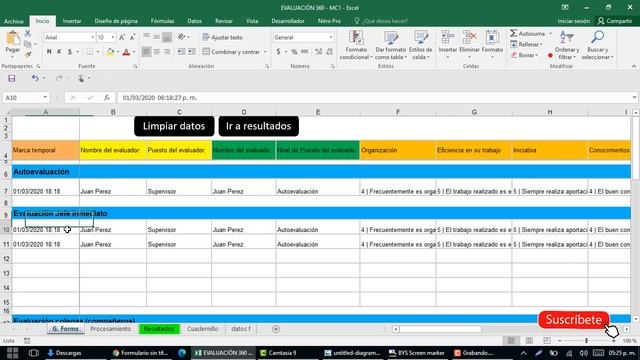Apply percent style format
Screen dimensions: 640x360
(294, 52)
